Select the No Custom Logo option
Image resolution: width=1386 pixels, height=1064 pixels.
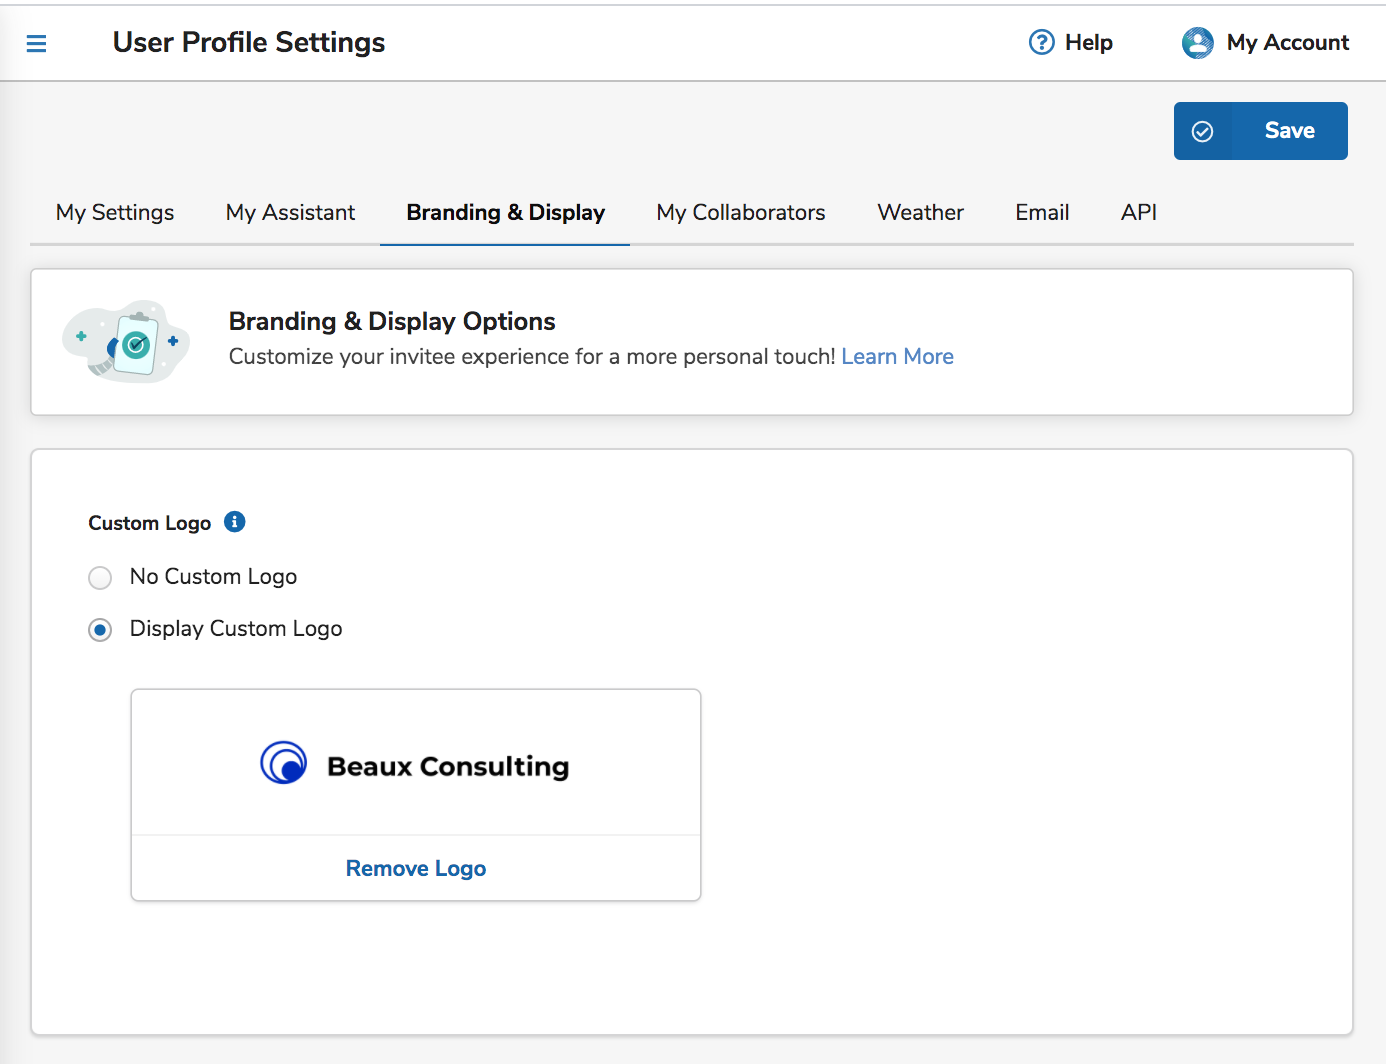[100, 578]
